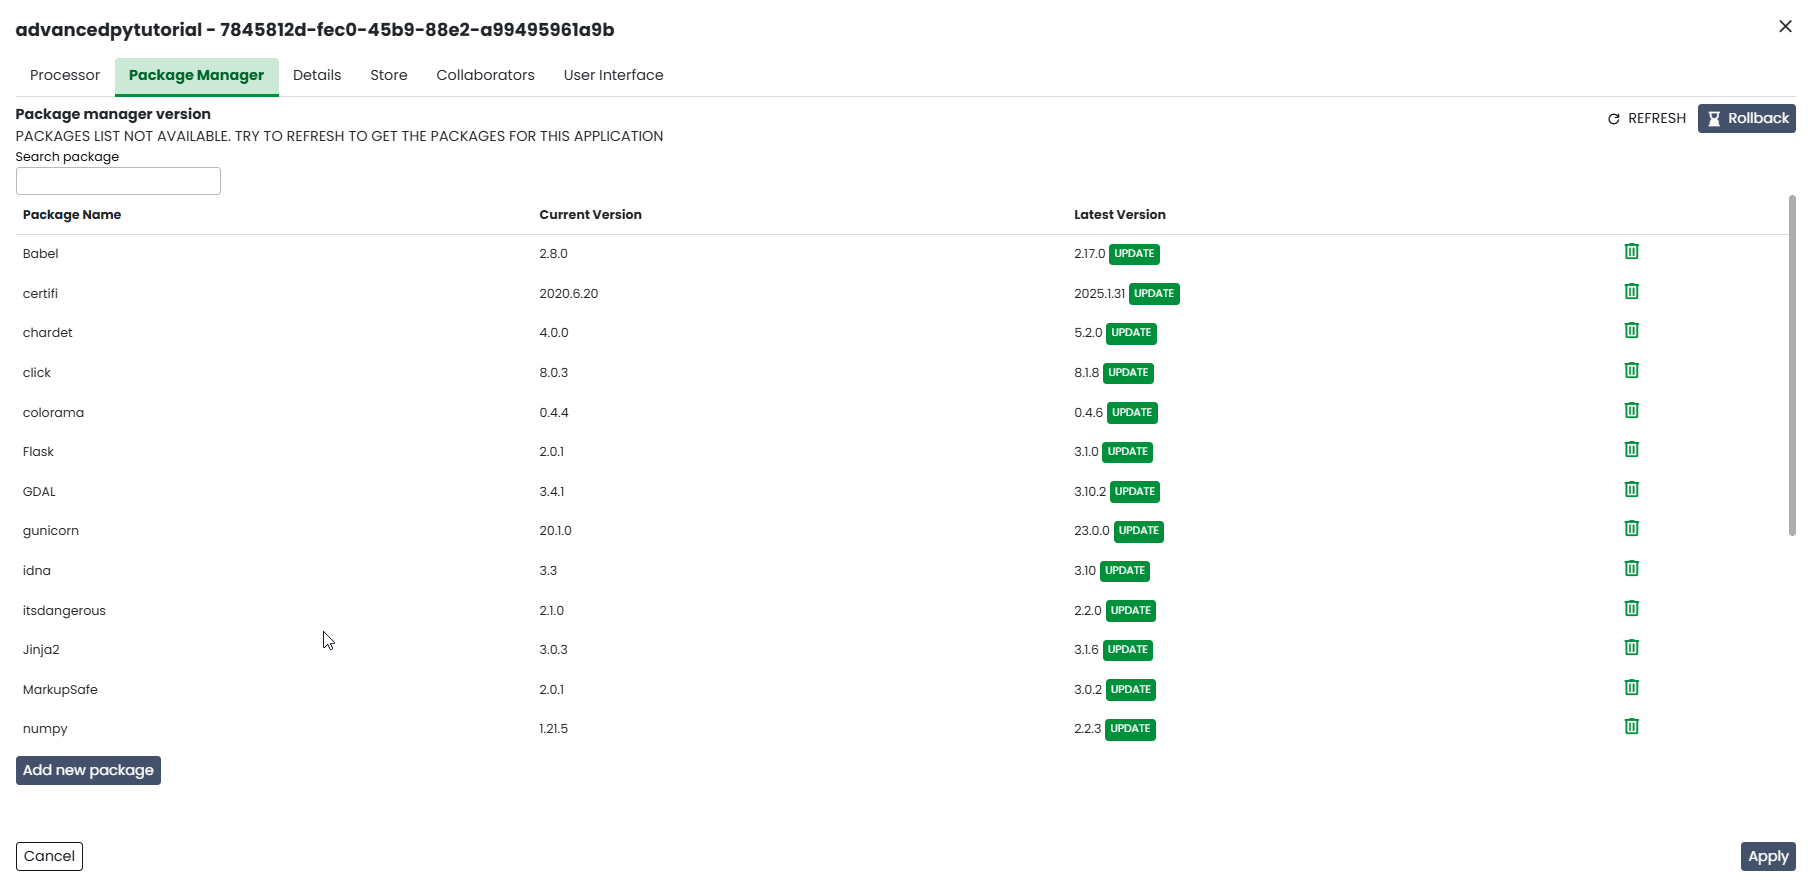Click UPDATE for numpy 2.2.3
This screenshot has width=1814, height=888.
pyautogui.click(x=1130, y=729)
